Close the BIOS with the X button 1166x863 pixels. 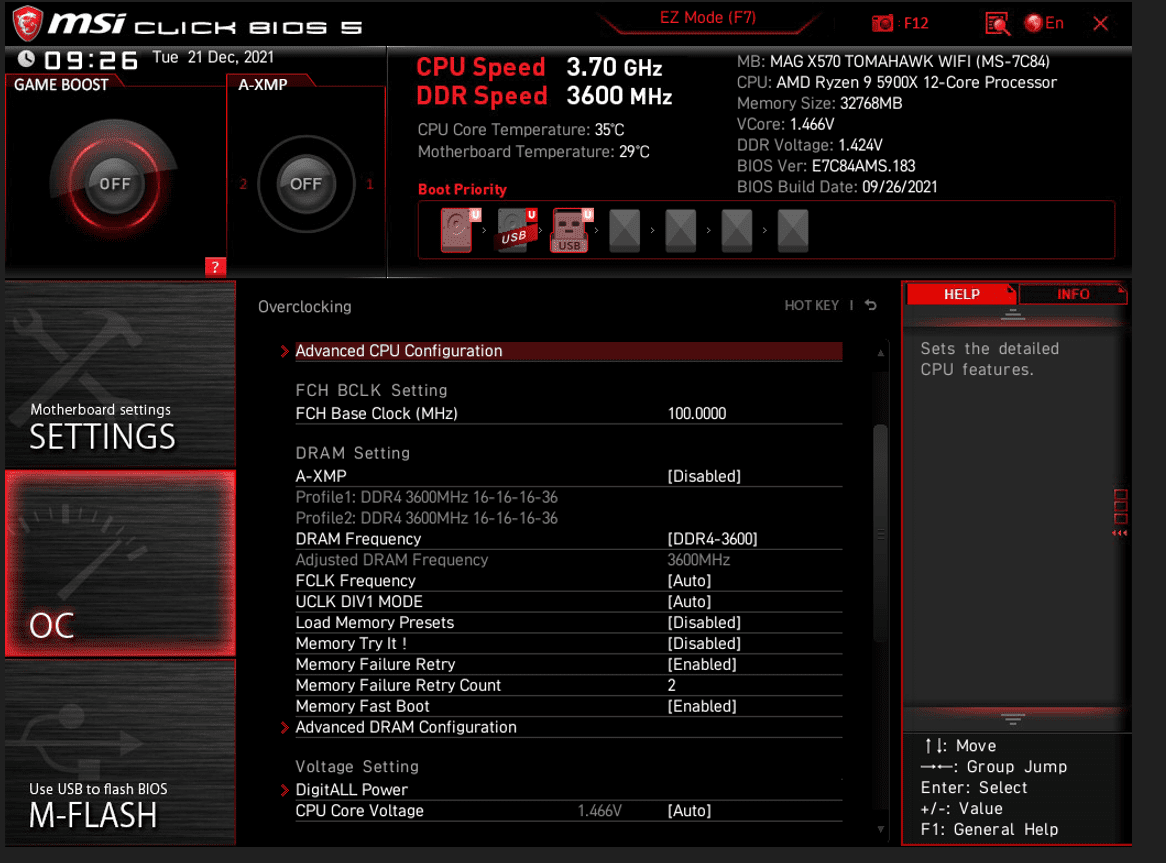(x=1101, y=24)
